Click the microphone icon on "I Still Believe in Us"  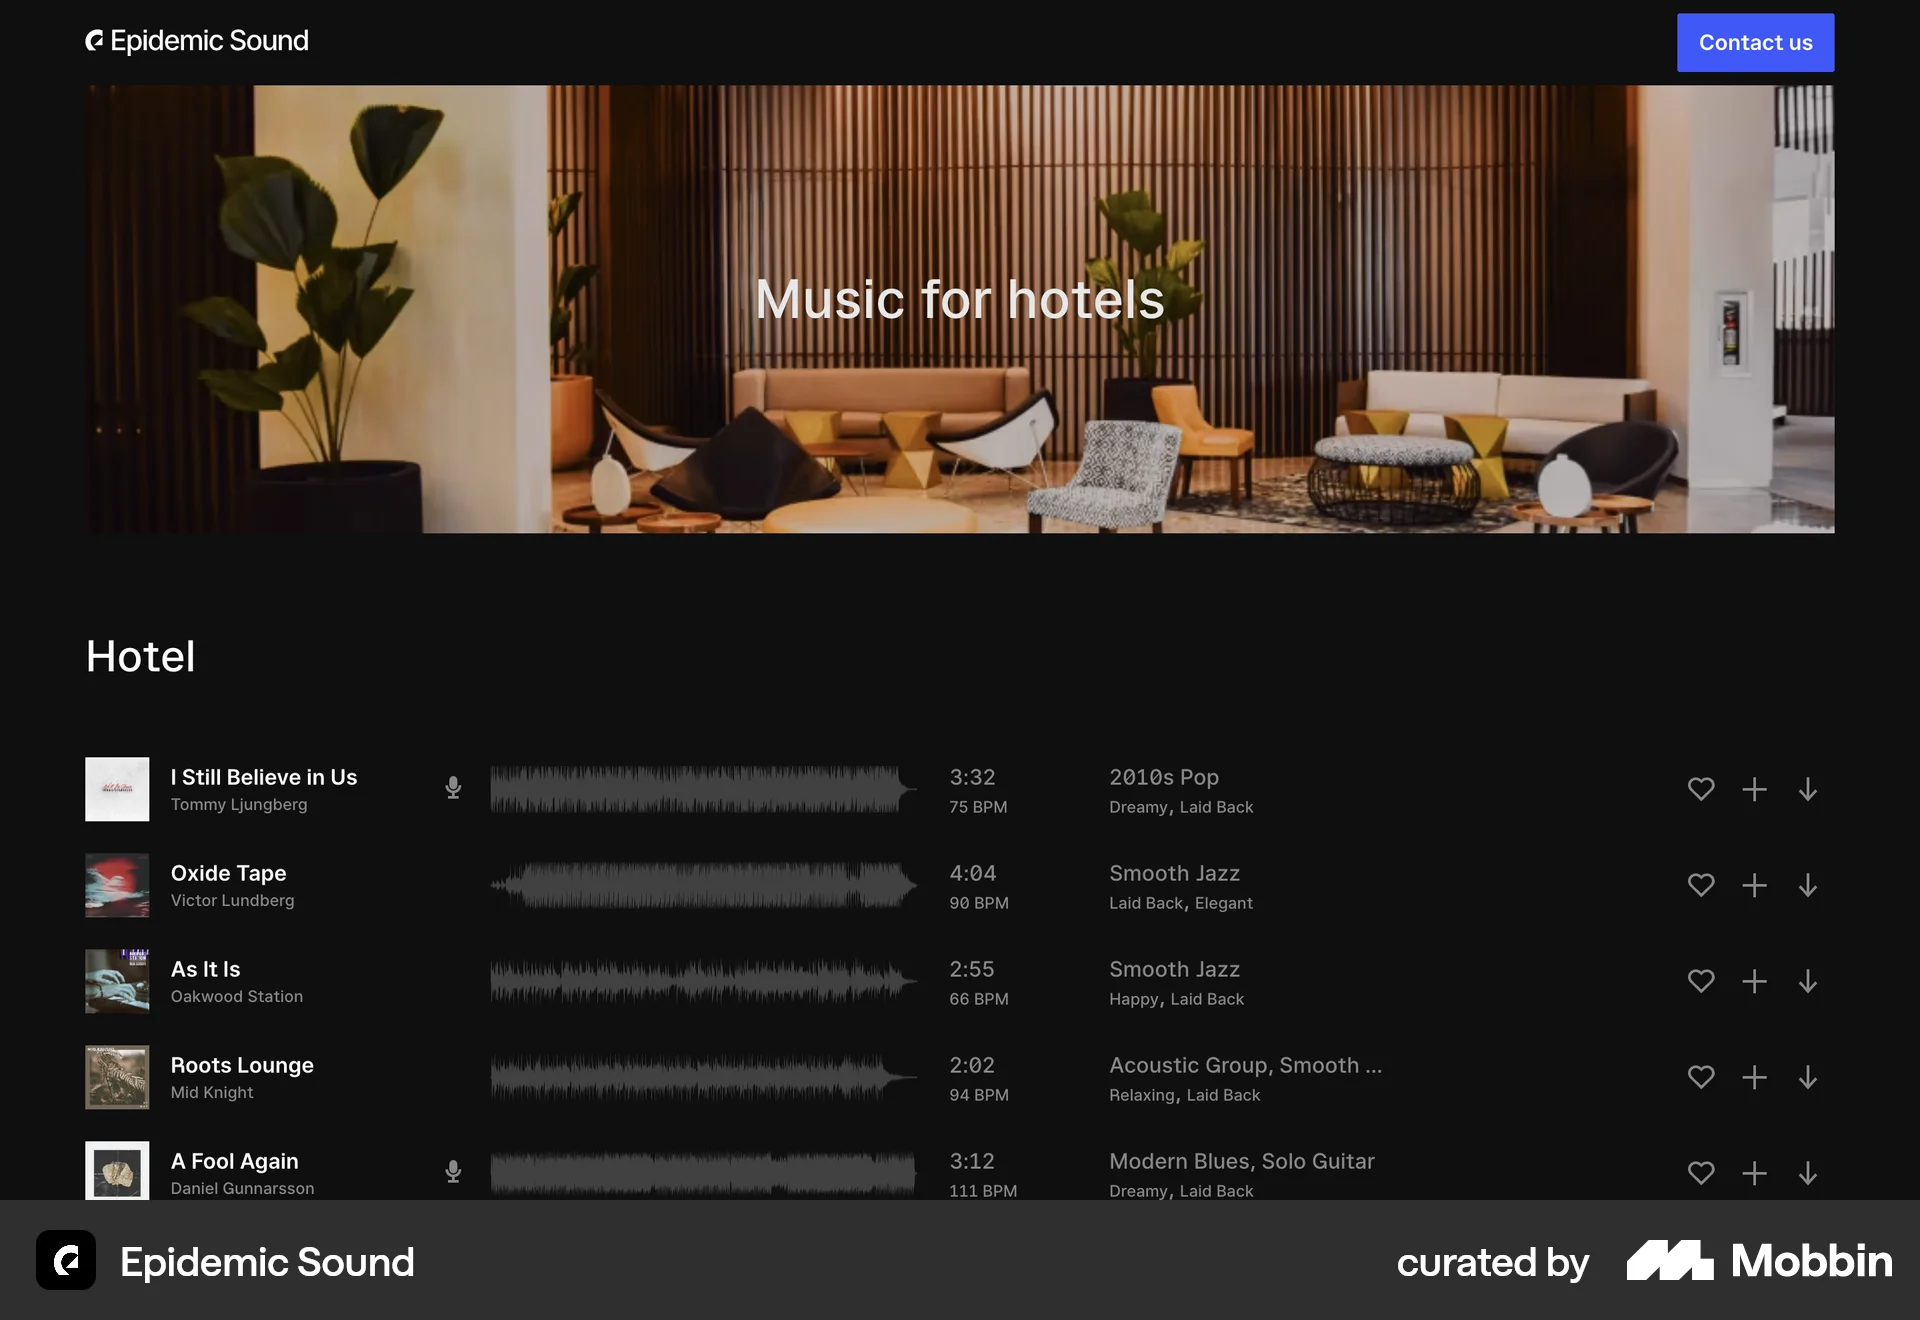[x=453, y=787]
